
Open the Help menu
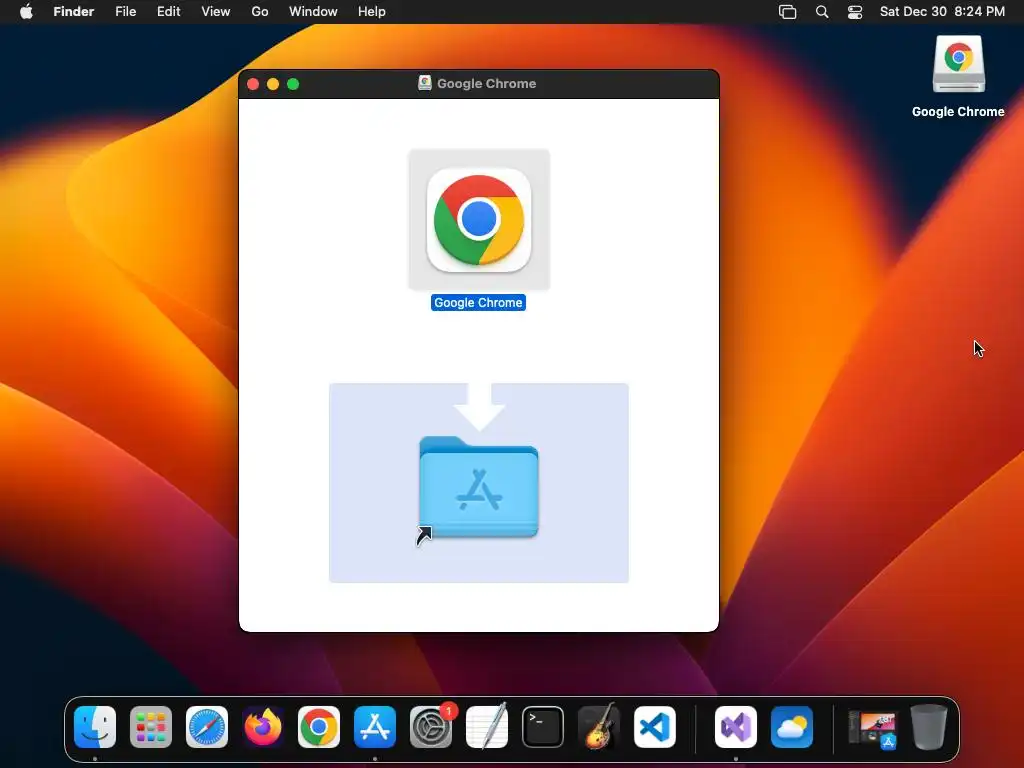pos(372,12)
